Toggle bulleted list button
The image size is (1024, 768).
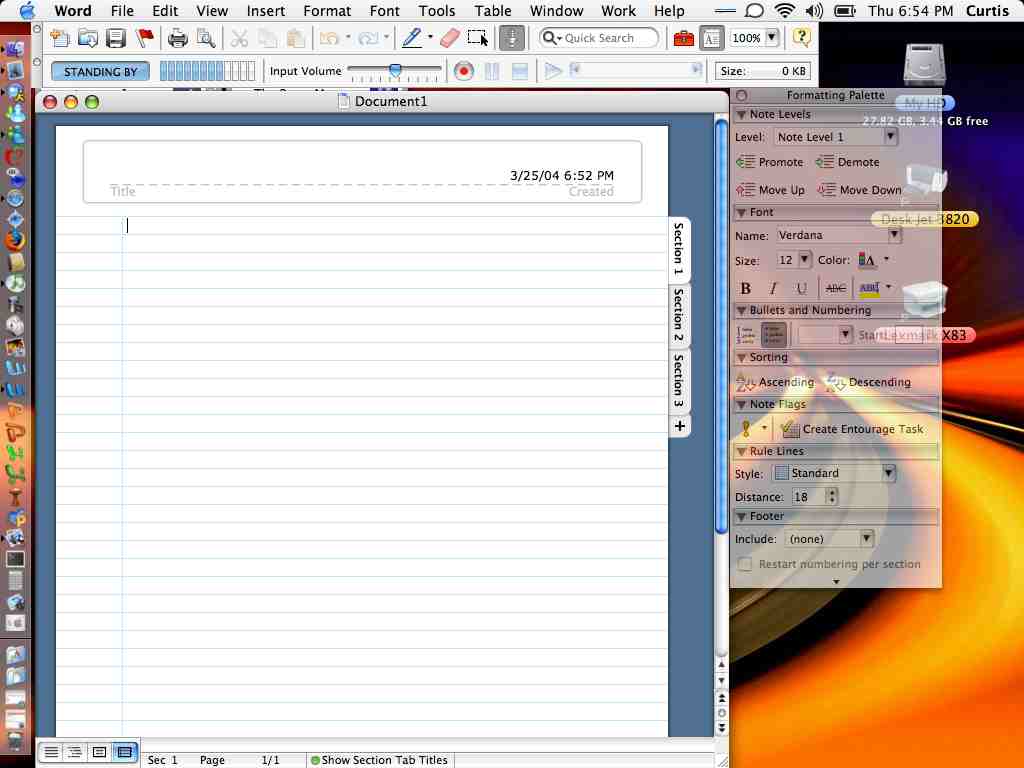point(773,335)
